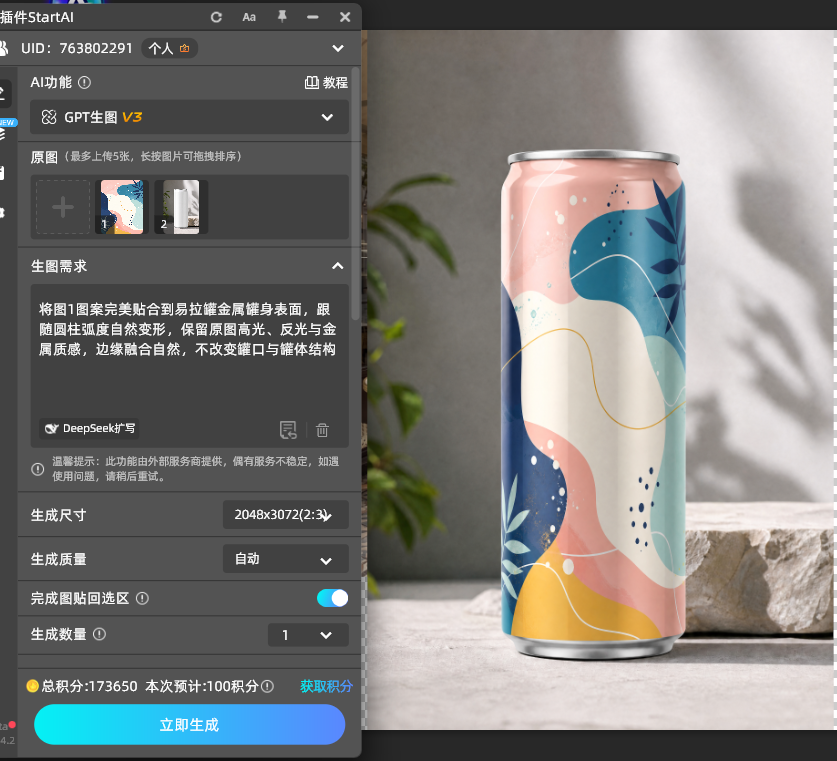Select source image thumbnail 1

tap(122, 207)
